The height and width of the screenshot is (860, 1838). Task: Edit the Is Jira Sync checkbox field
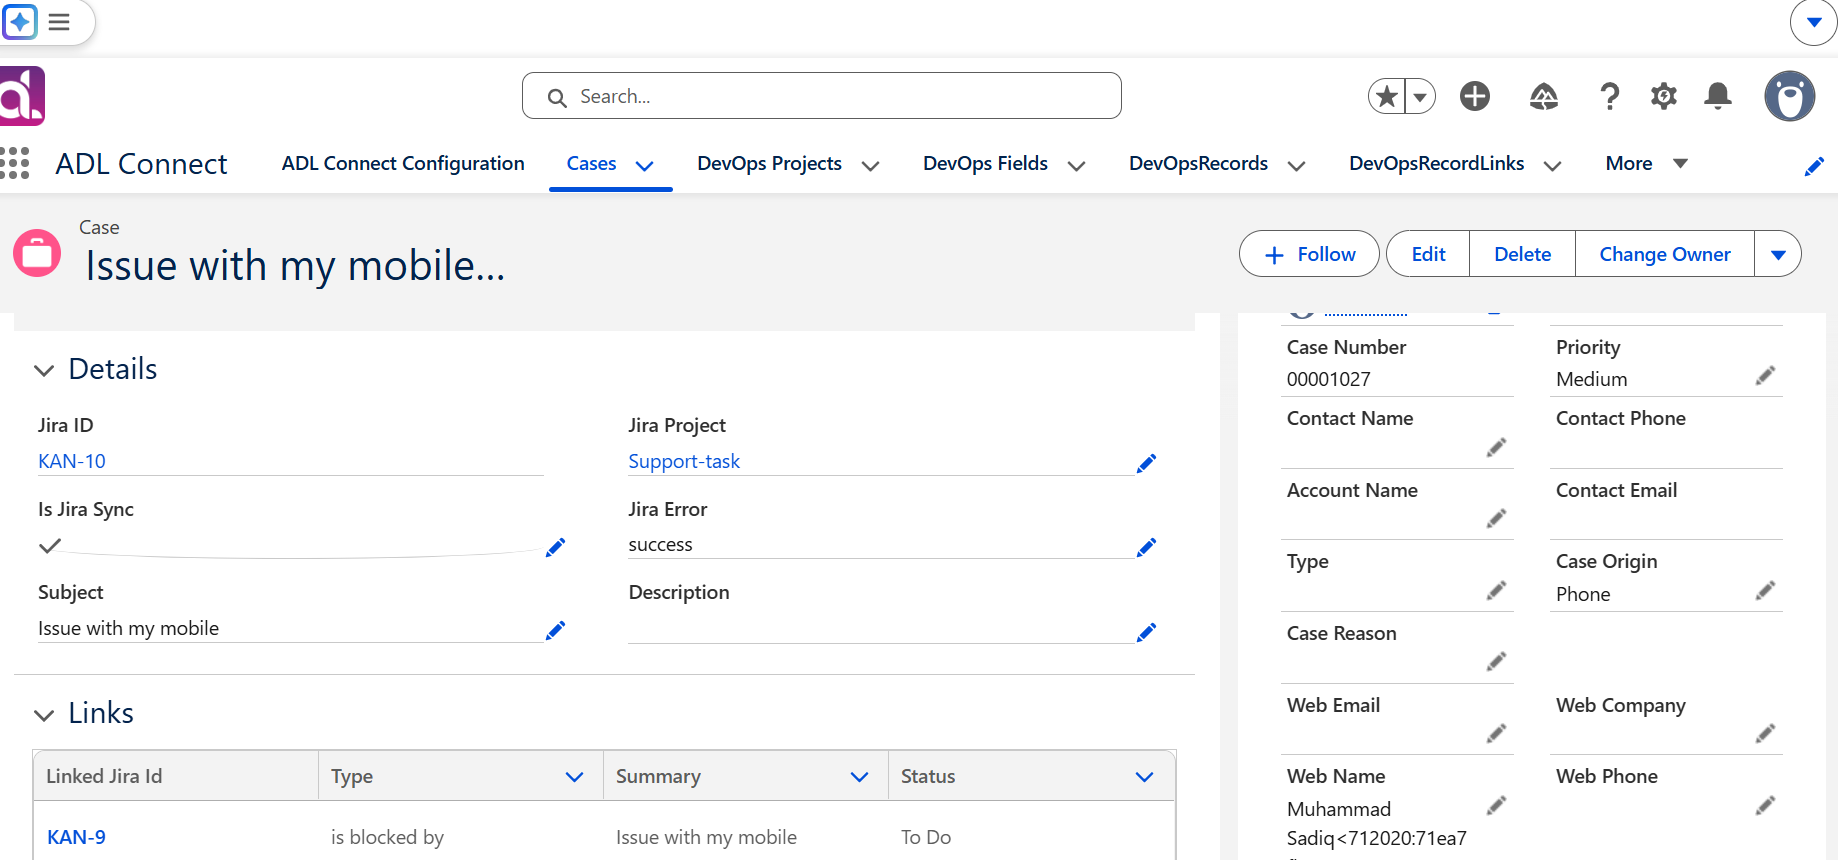point(556,547)
